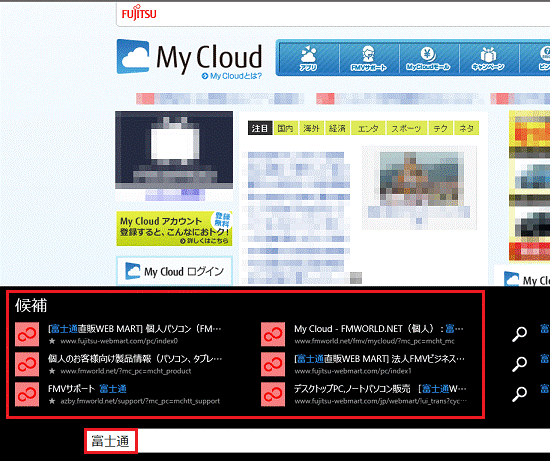
Task: Click the third search magnifier suggestion icon
Action: 519,394
